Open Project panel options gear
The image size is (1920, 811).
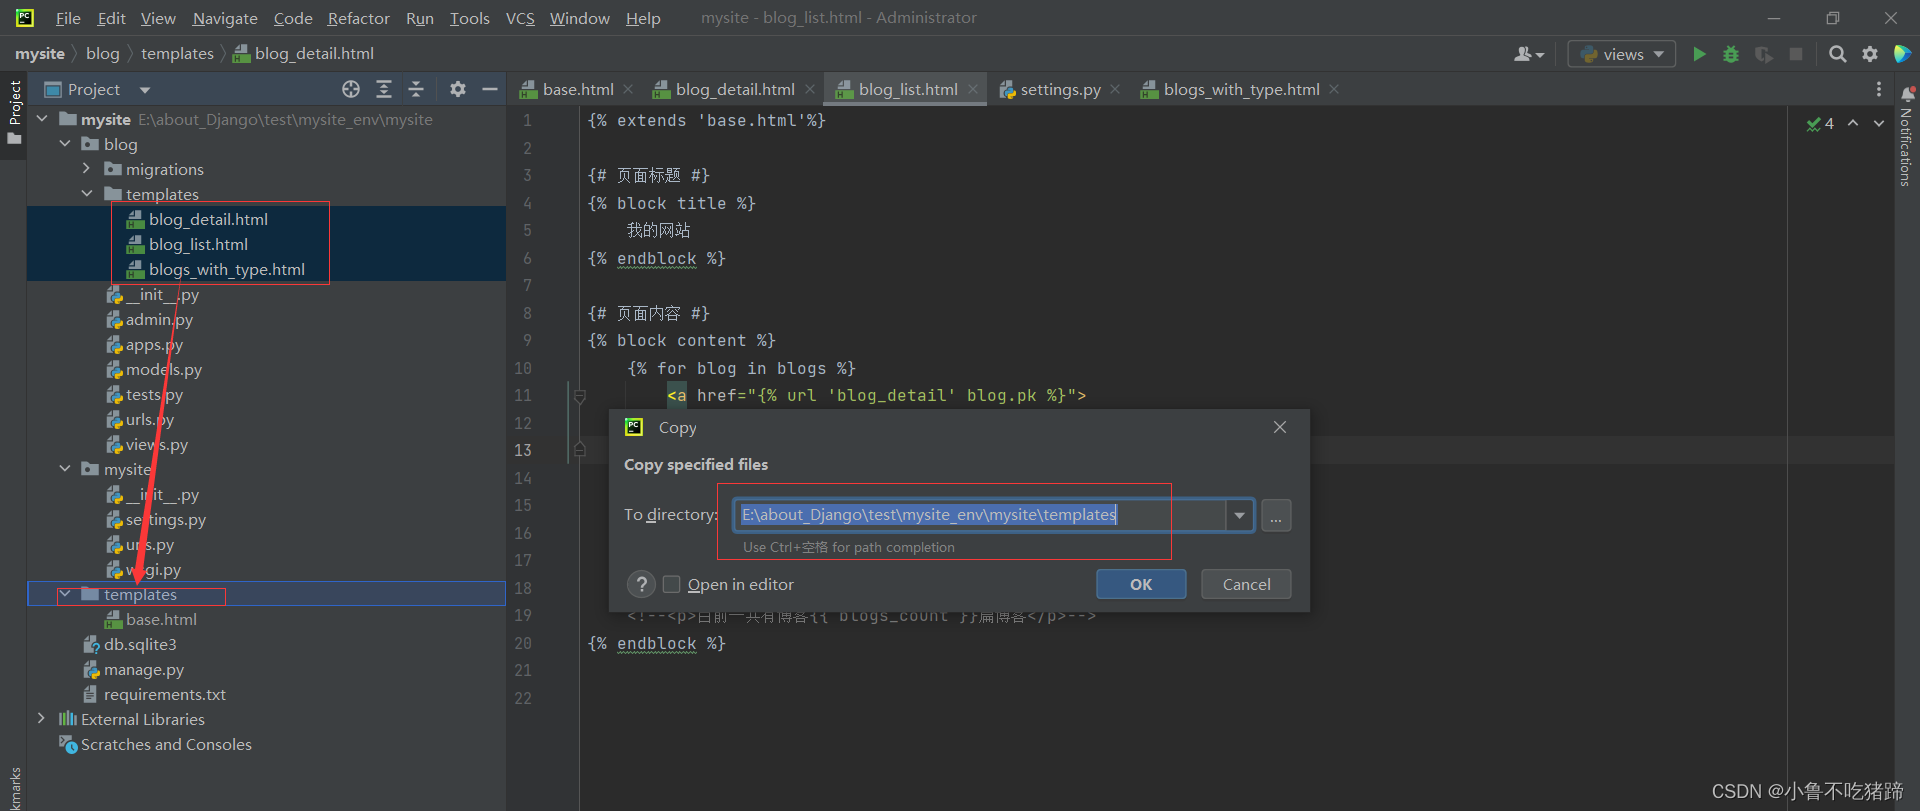tap(458, 89)
